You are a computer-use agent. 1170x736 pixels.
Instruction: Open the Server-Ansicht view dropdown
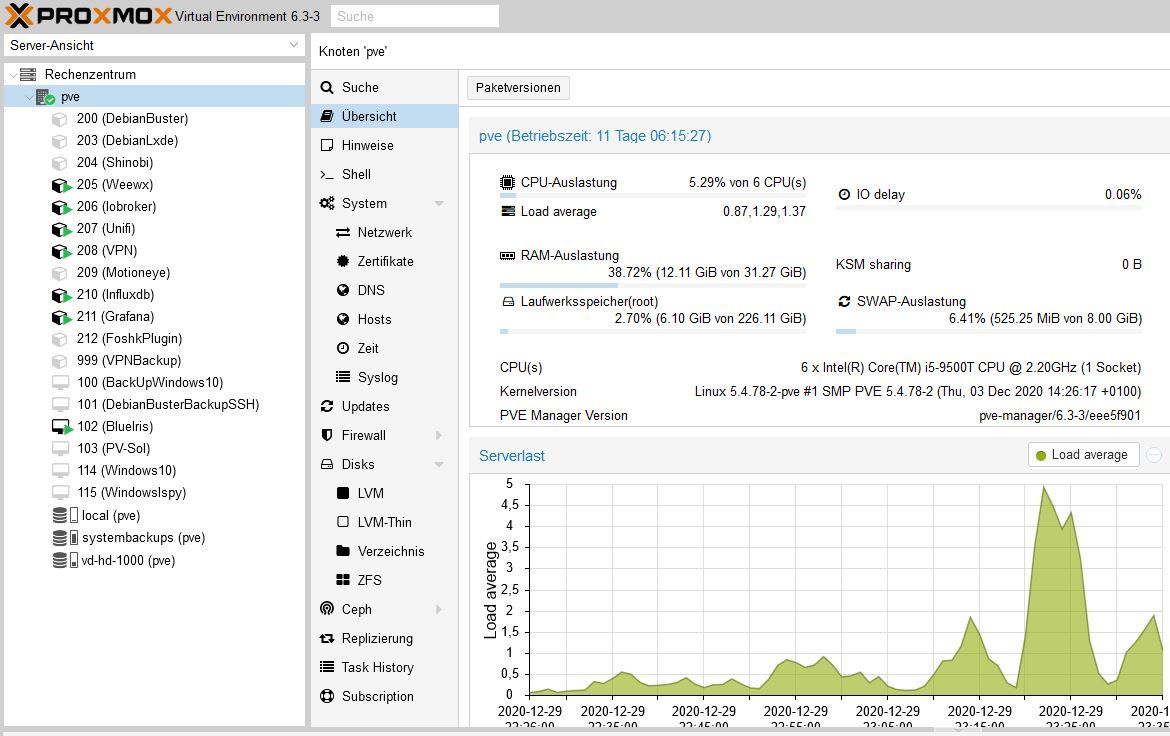click(293, 45)
